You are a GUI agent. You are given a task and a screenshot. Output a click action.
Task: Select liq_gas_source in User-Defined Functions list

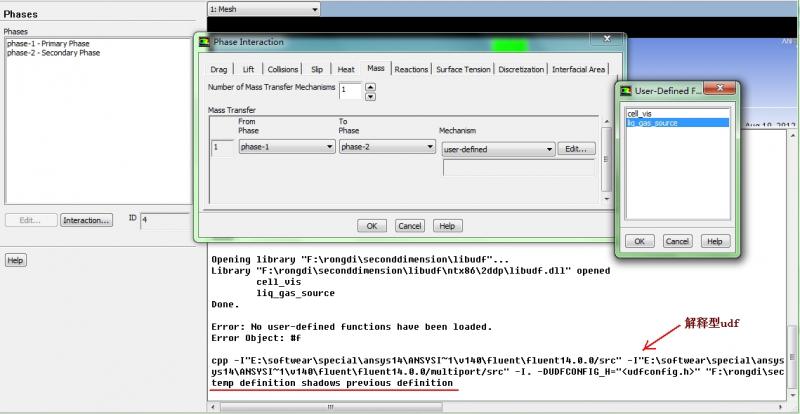pyautogui.click(x=678, y=123)
